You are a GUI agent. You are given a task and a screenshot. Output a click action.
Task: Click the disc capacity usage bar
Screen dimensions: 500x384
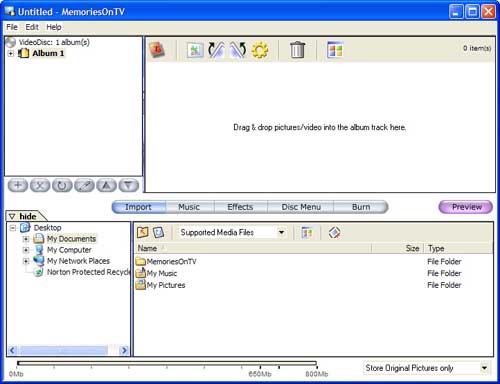click(167, 363)
